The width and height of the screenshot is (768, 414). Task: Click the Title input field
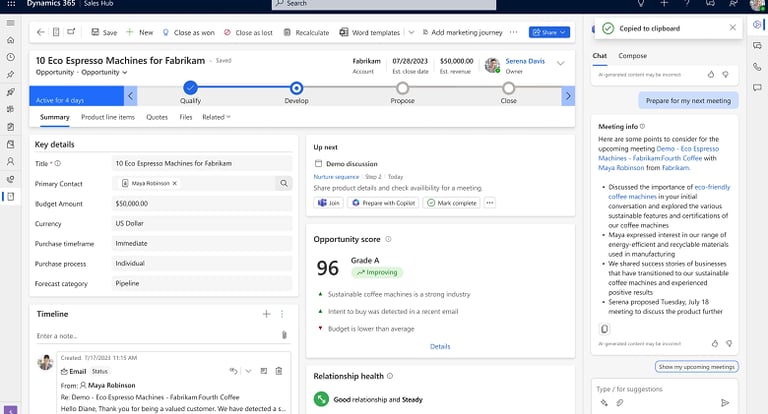[202, 163]
